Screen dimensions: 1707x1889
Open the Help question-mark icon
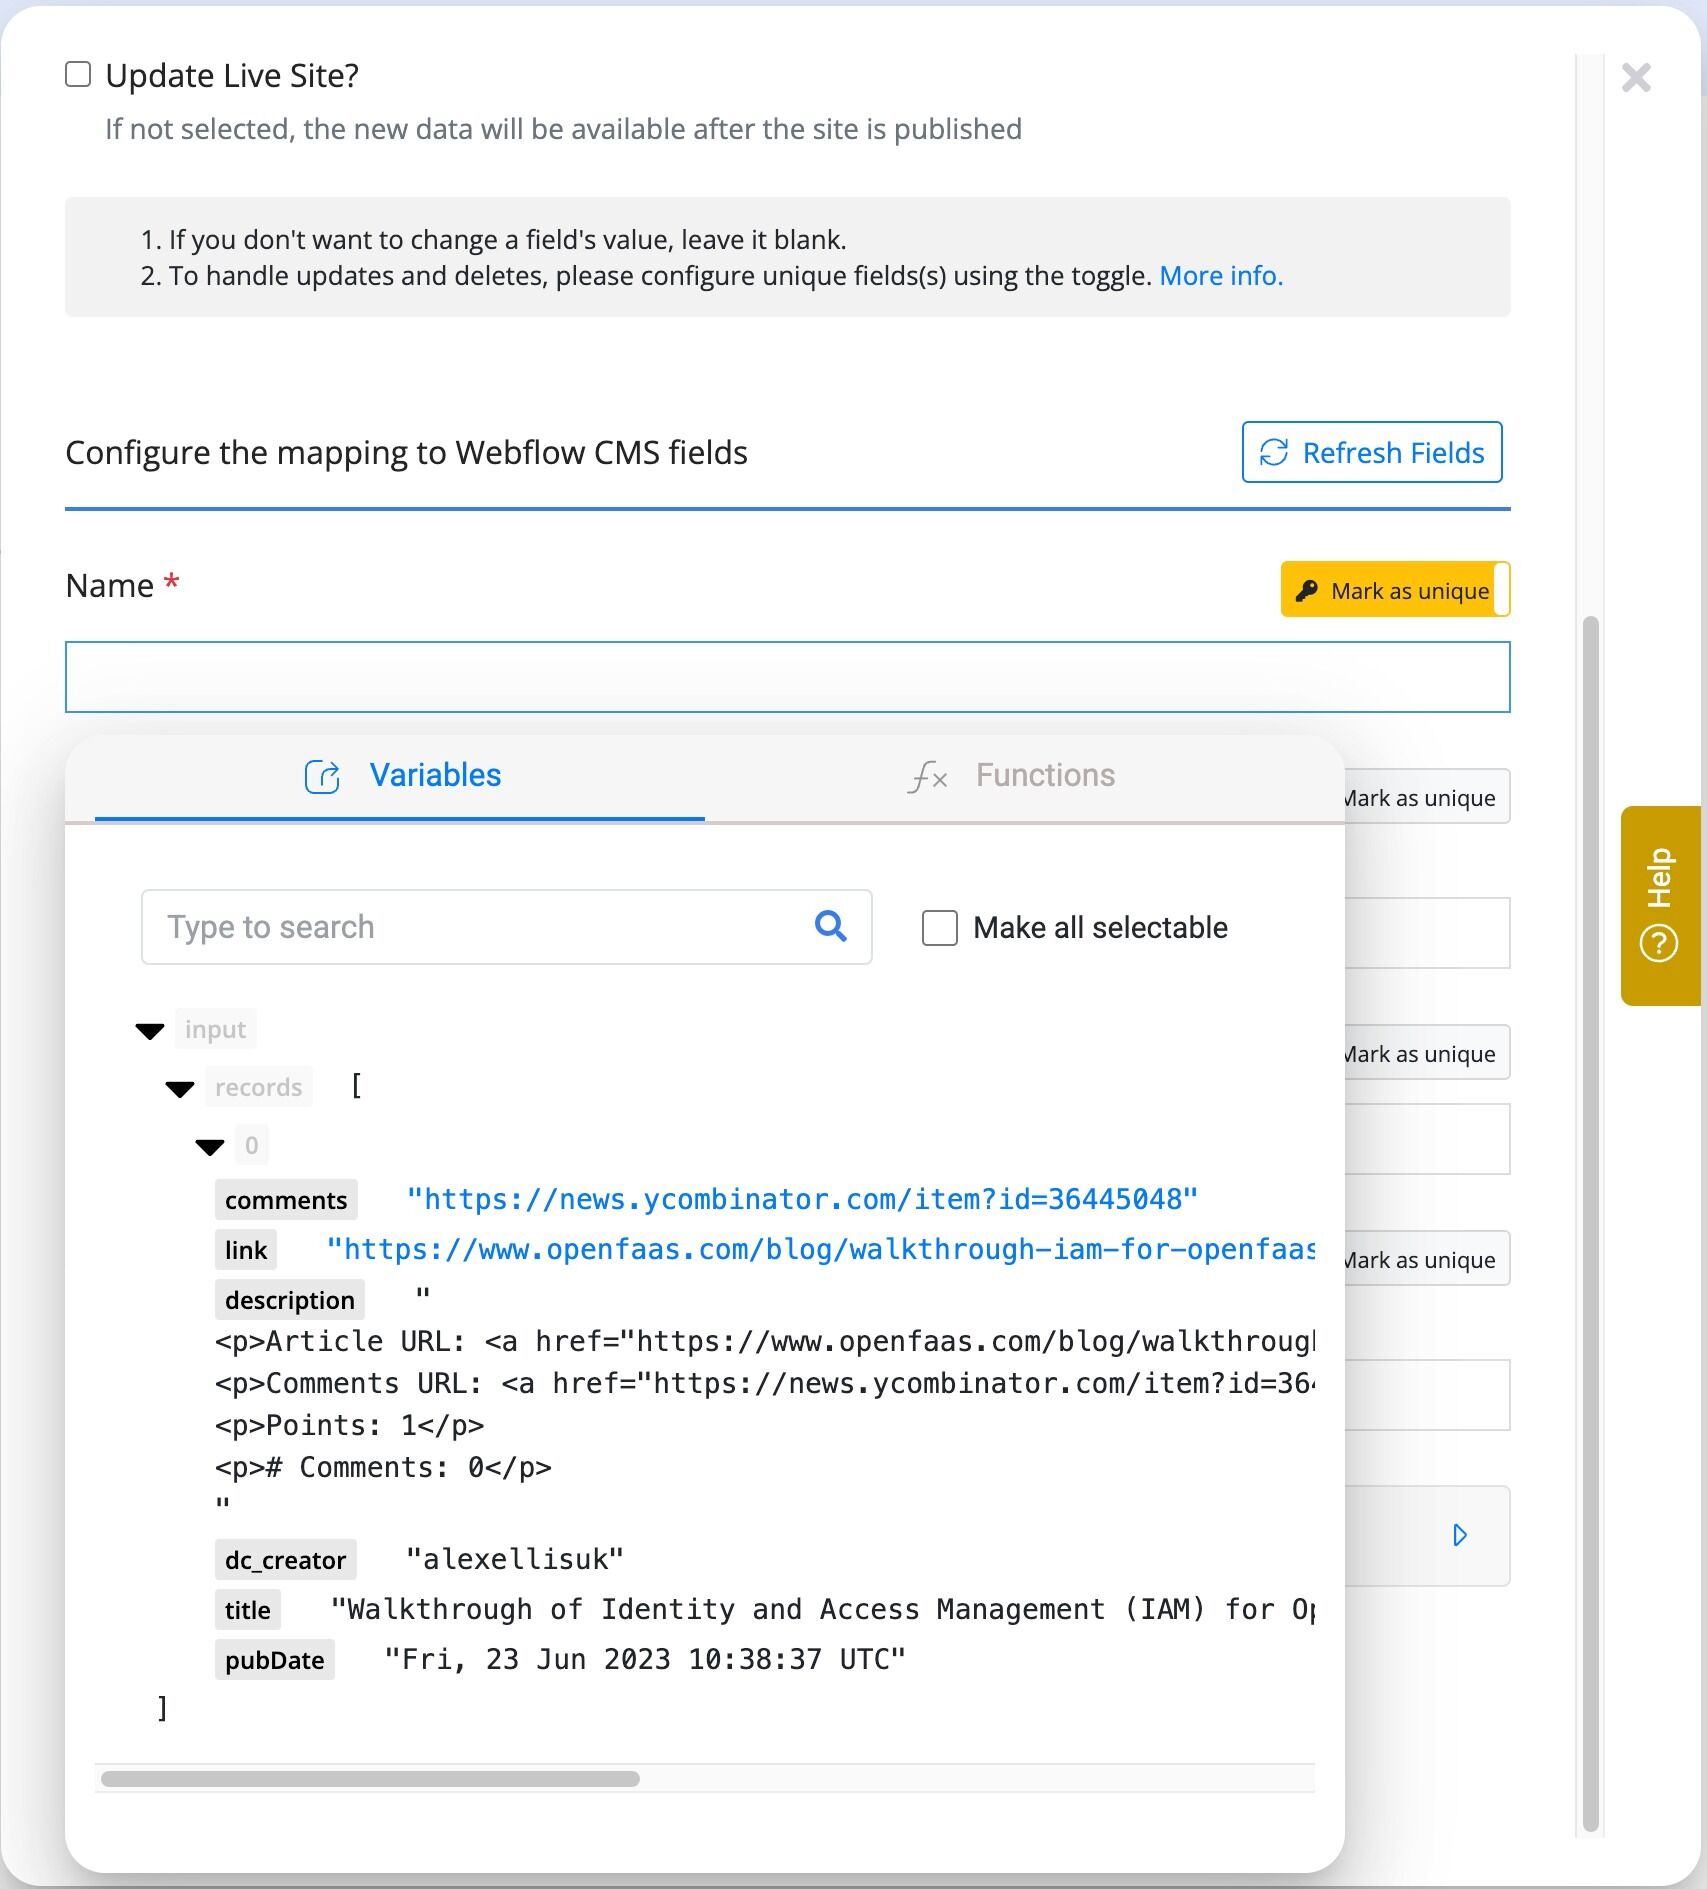coord(1658,941)
